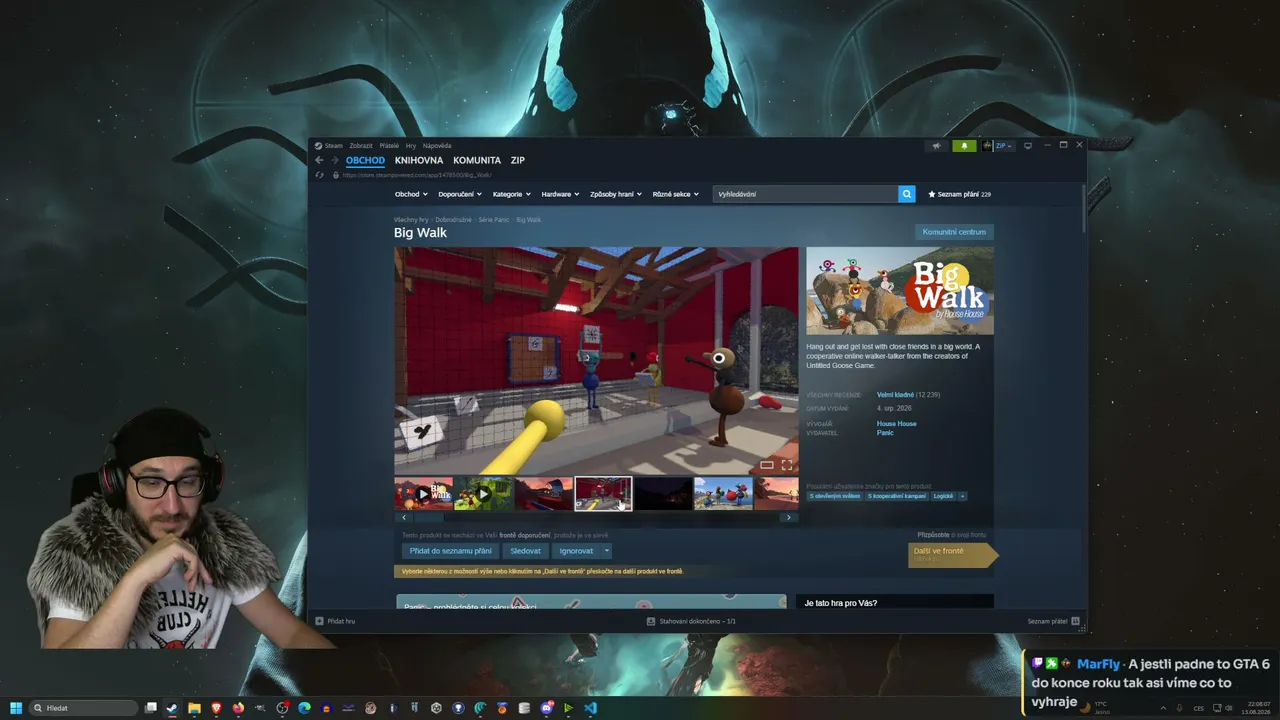Expand the Způsoby hraní dropdown
The width and height of the screenshot is (1280, 720).
(x=616, y=194)
